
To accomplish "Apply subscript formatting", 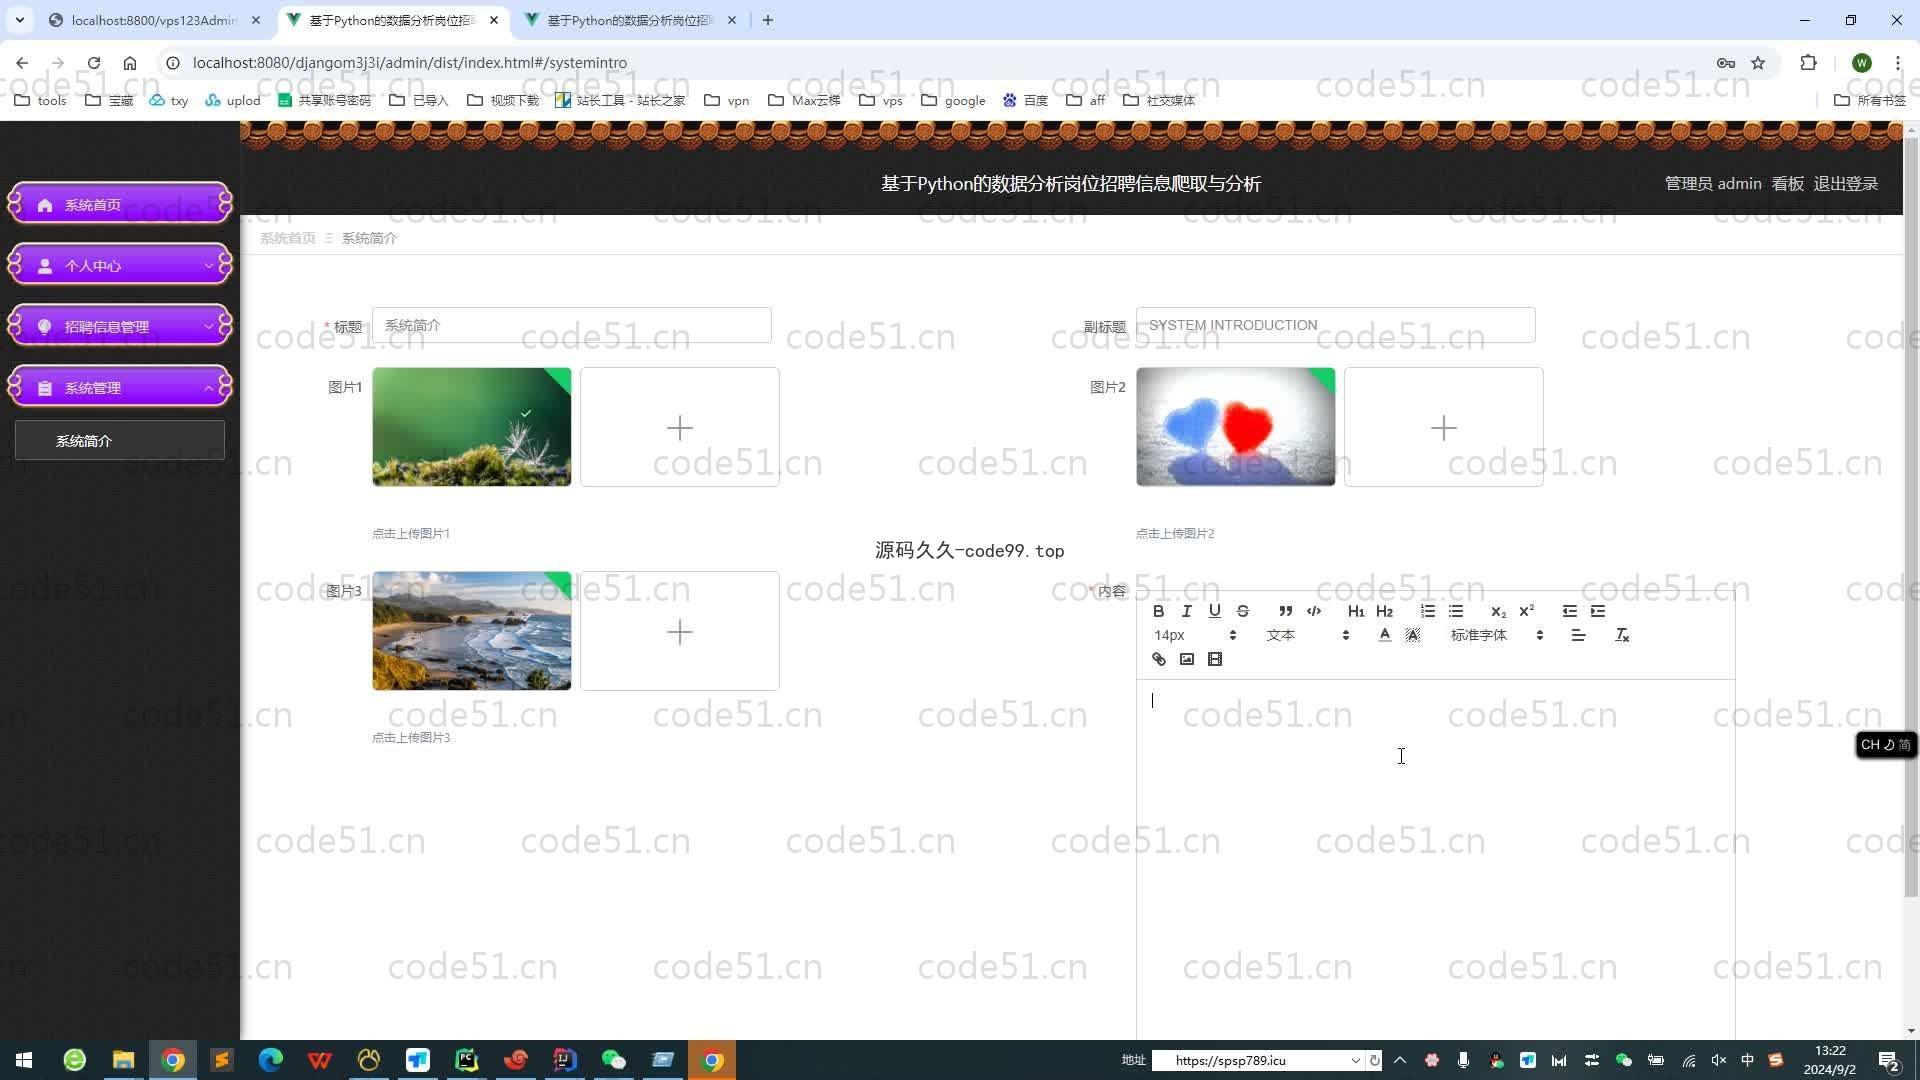I will (1498, 611).
